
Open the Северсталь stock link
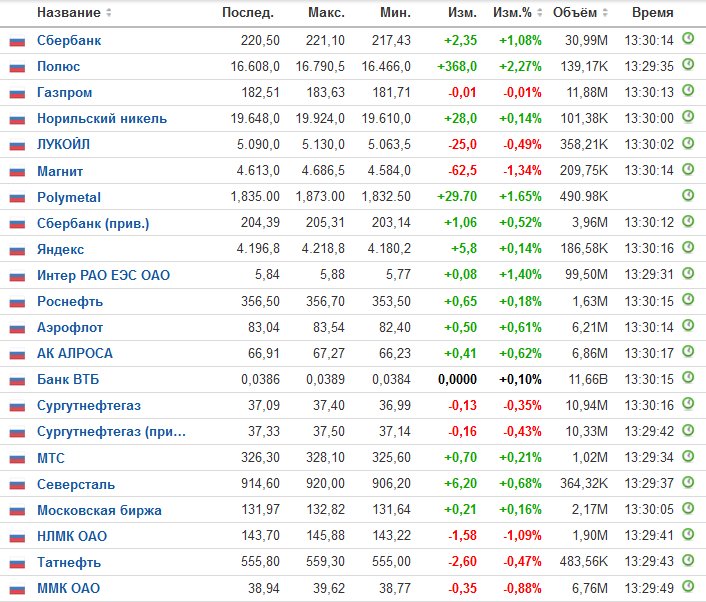coord(76,484)
